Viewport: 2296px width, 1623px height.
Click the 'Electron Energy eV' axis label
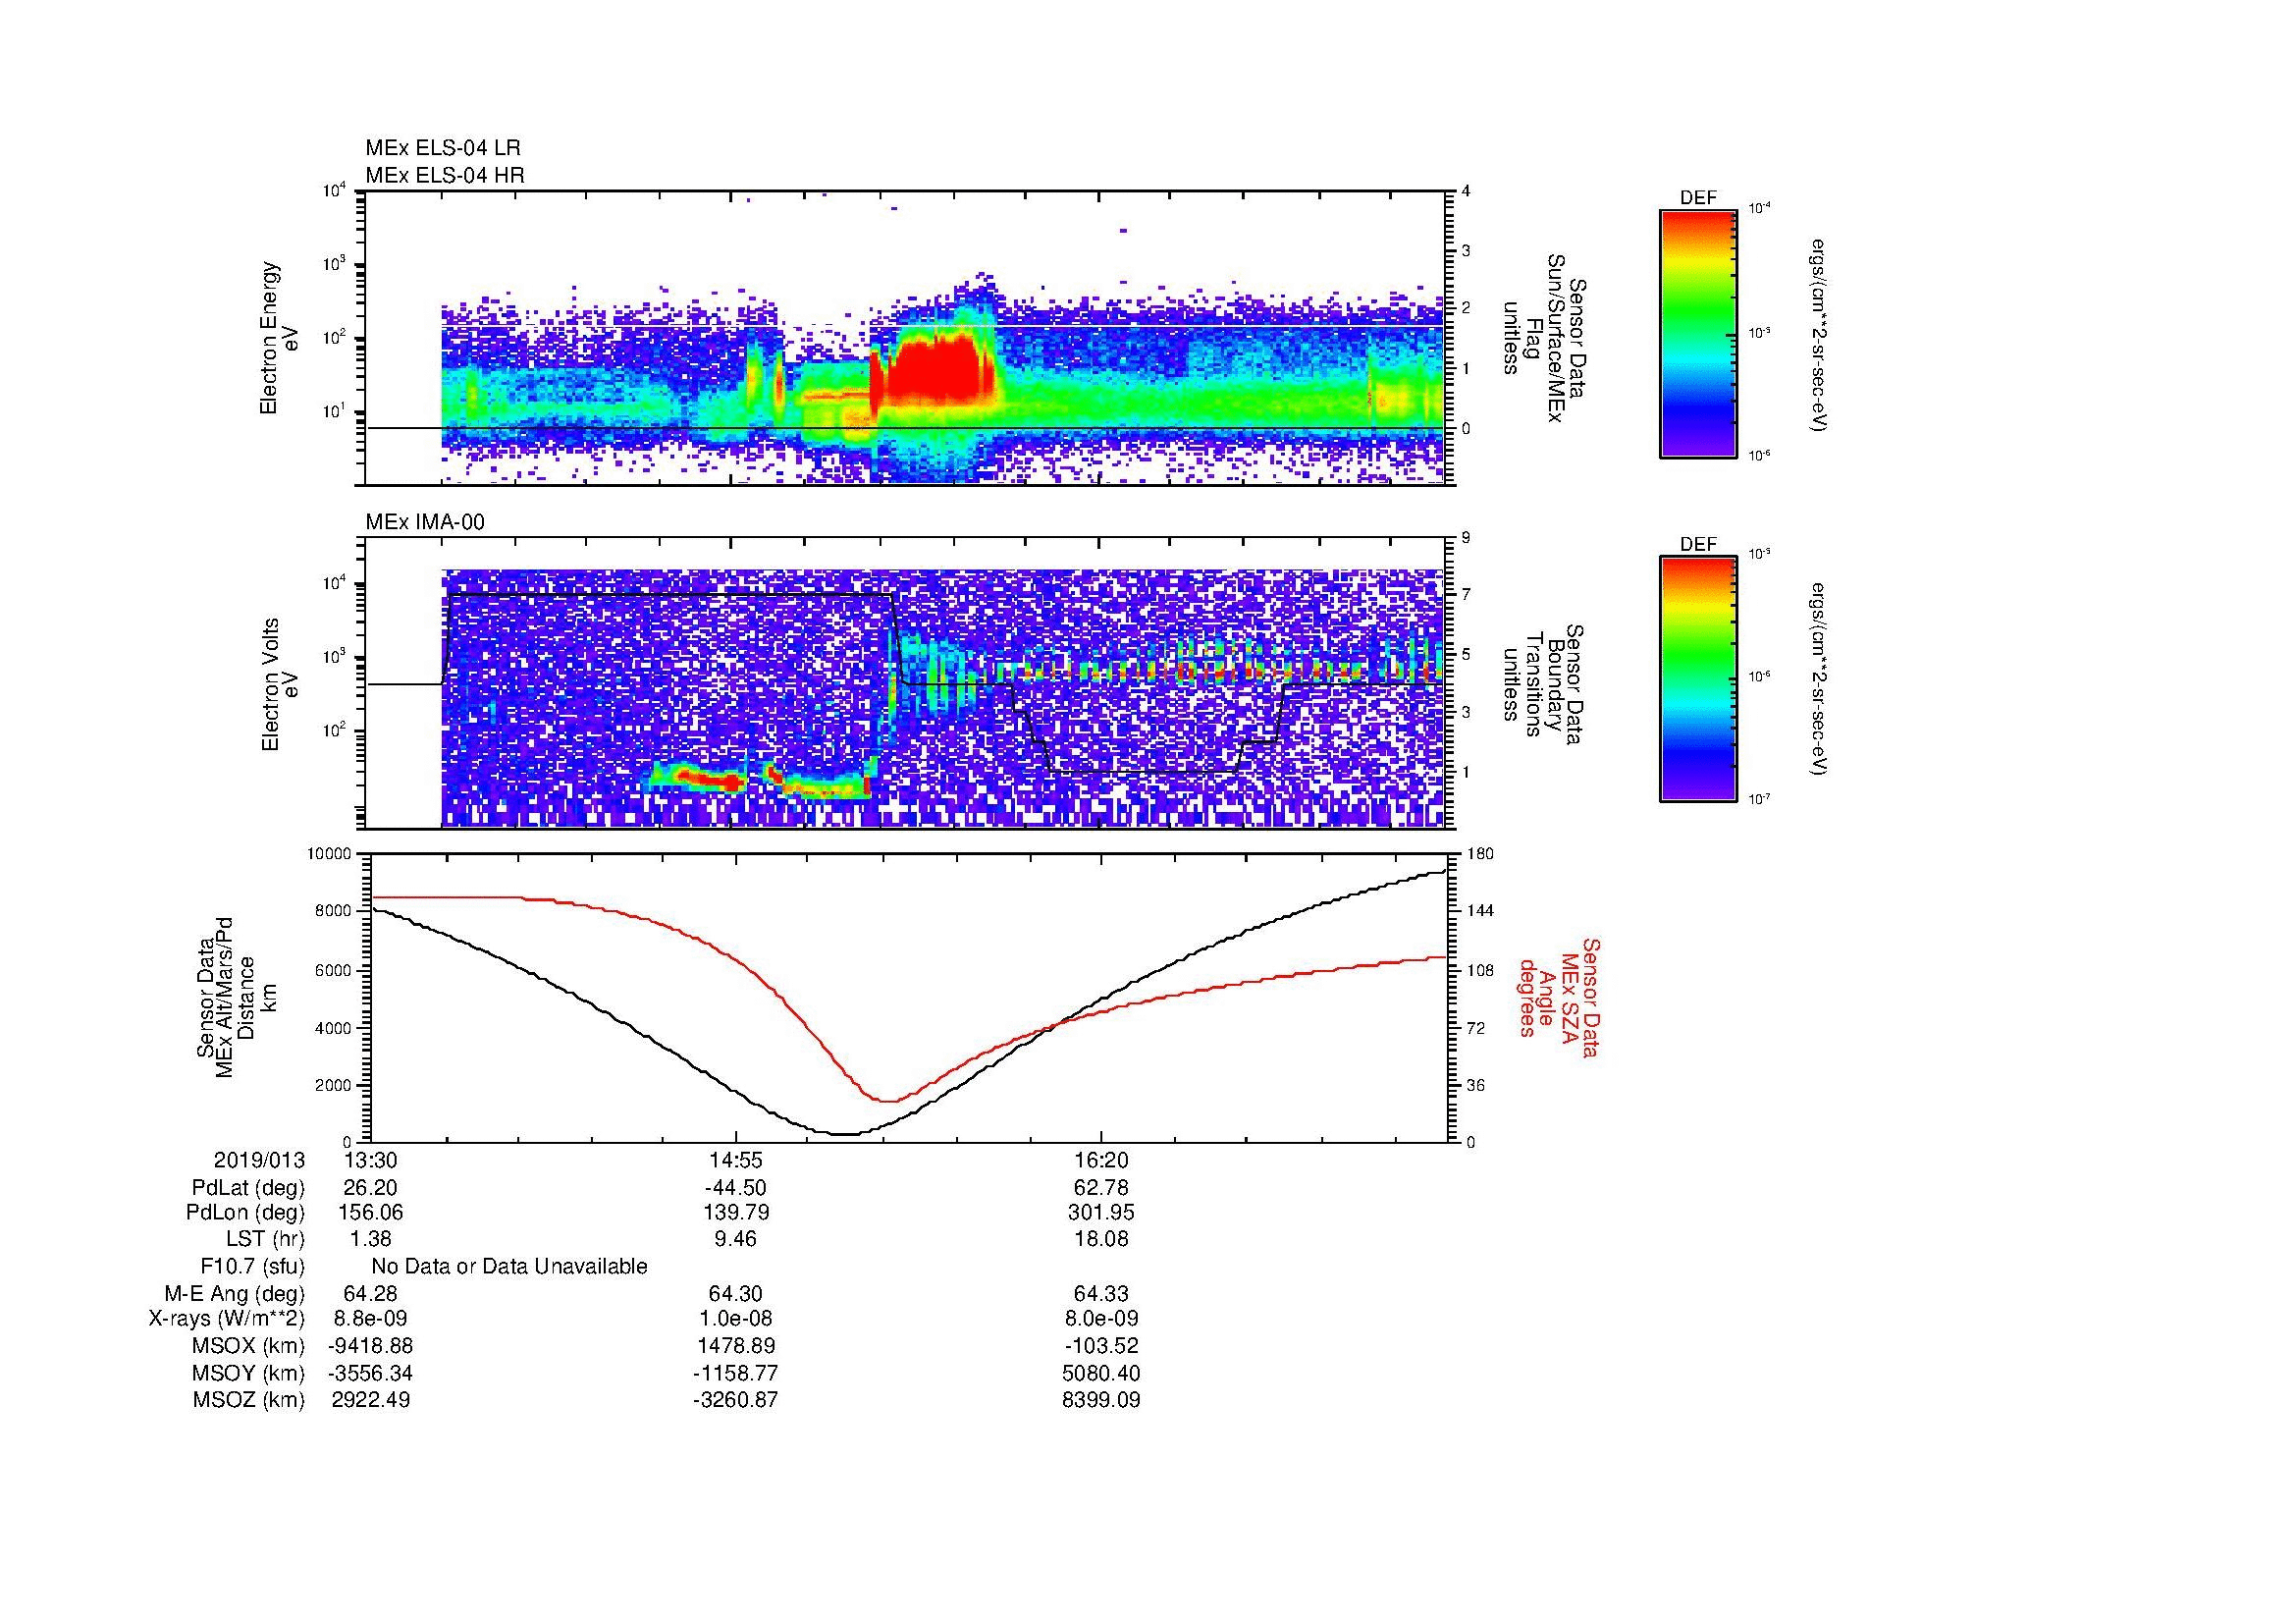(280, 338)
